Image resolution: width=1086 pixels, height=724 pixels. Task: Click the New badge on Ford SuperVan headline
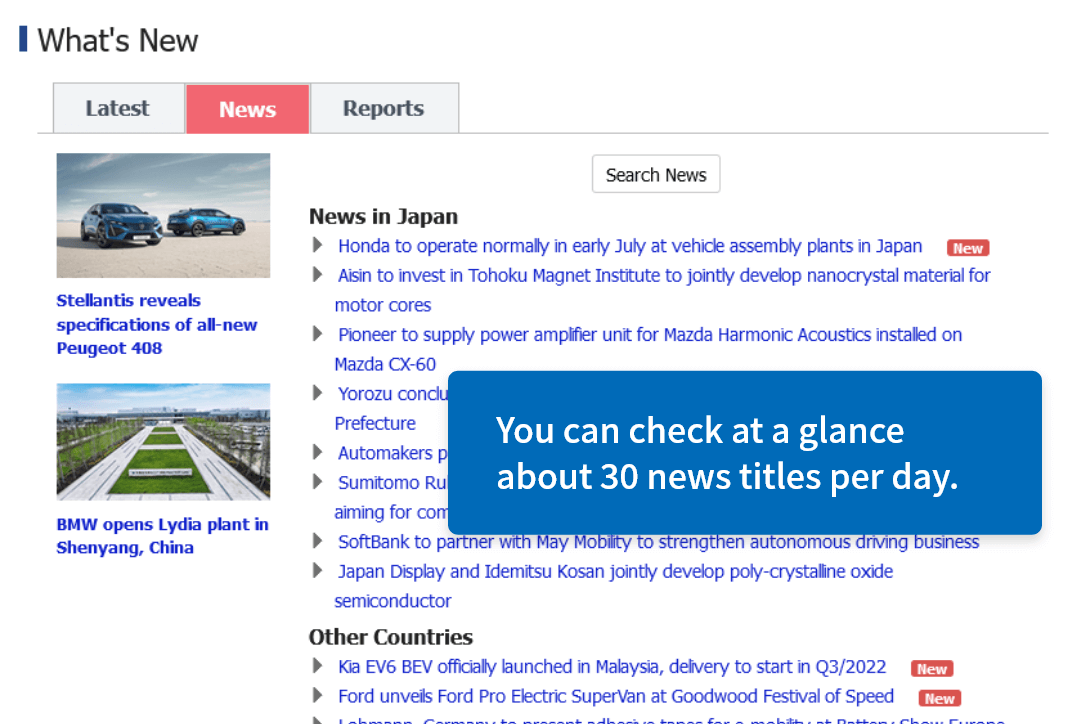939,698
